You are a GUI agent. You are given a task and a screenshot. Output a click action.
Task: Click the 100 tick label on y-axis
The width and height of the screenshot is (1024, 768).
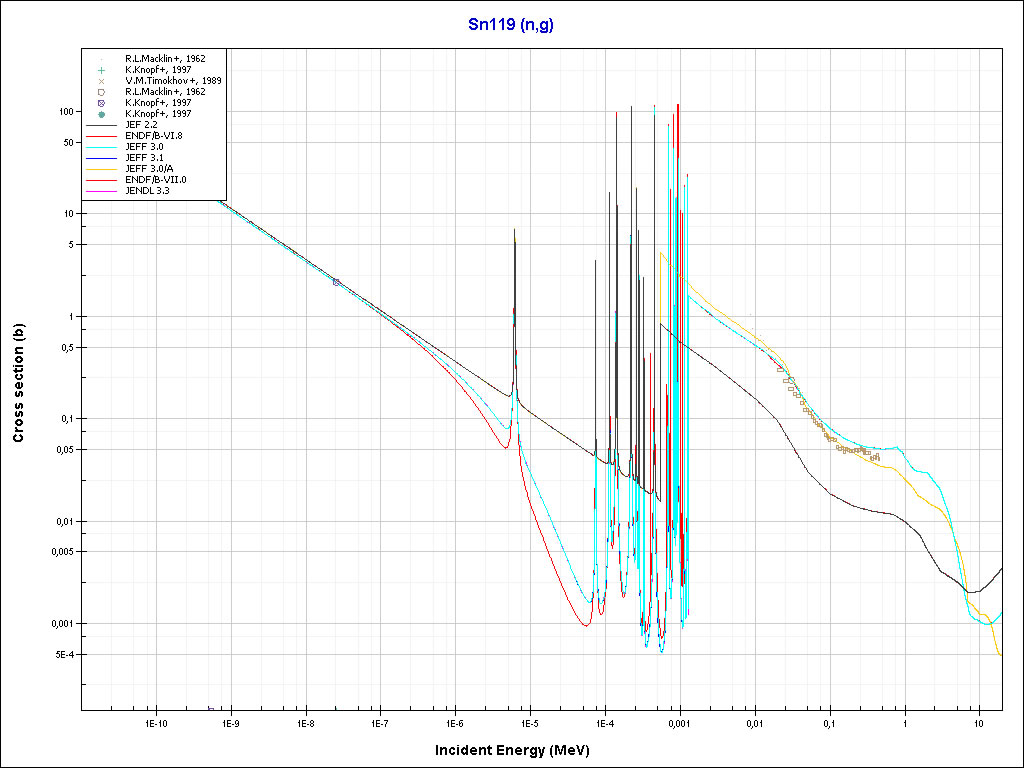[x=64, y=112]
